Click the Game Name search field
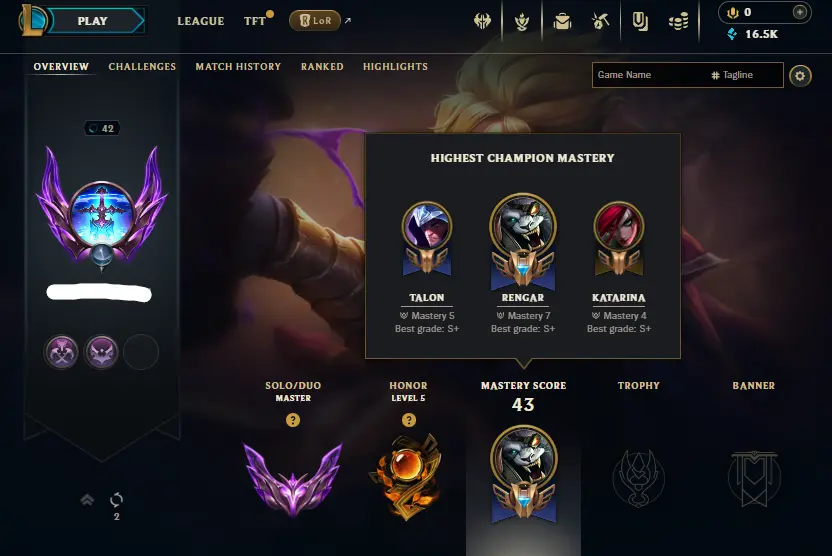This screenshot has width=832, height=556. click(651, 75)
